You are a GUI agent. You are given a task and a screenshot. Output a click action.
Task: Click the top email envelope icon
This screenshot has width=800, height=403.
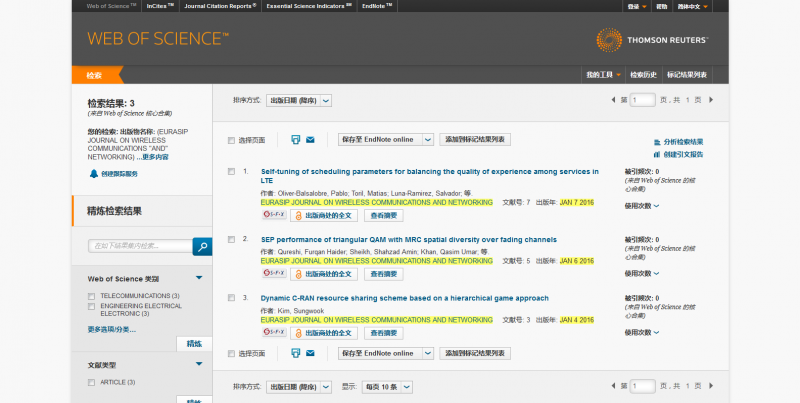pyautogui.click(x=310, y=140)
